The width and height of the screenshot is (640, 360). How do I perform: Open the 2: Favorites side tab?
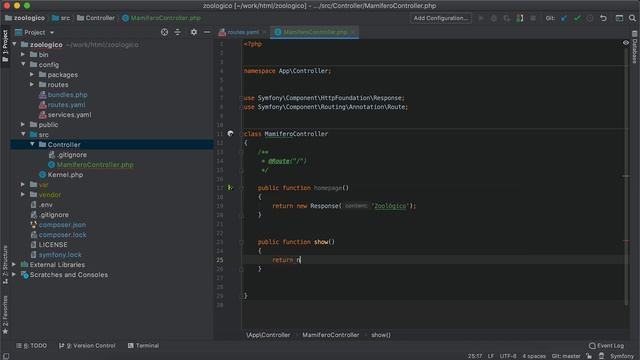tap(5, 315)
